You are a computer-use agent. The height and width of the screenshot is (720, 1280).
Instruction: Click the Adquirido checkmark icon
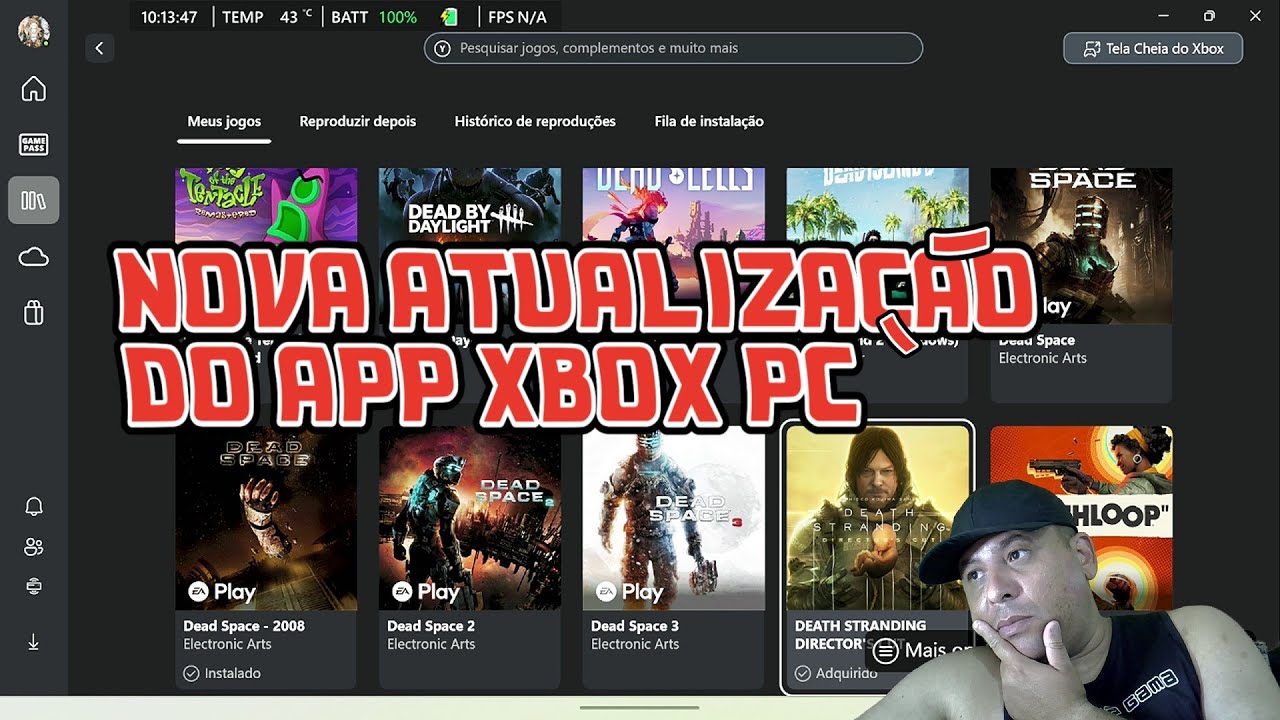tap(803, 673)
